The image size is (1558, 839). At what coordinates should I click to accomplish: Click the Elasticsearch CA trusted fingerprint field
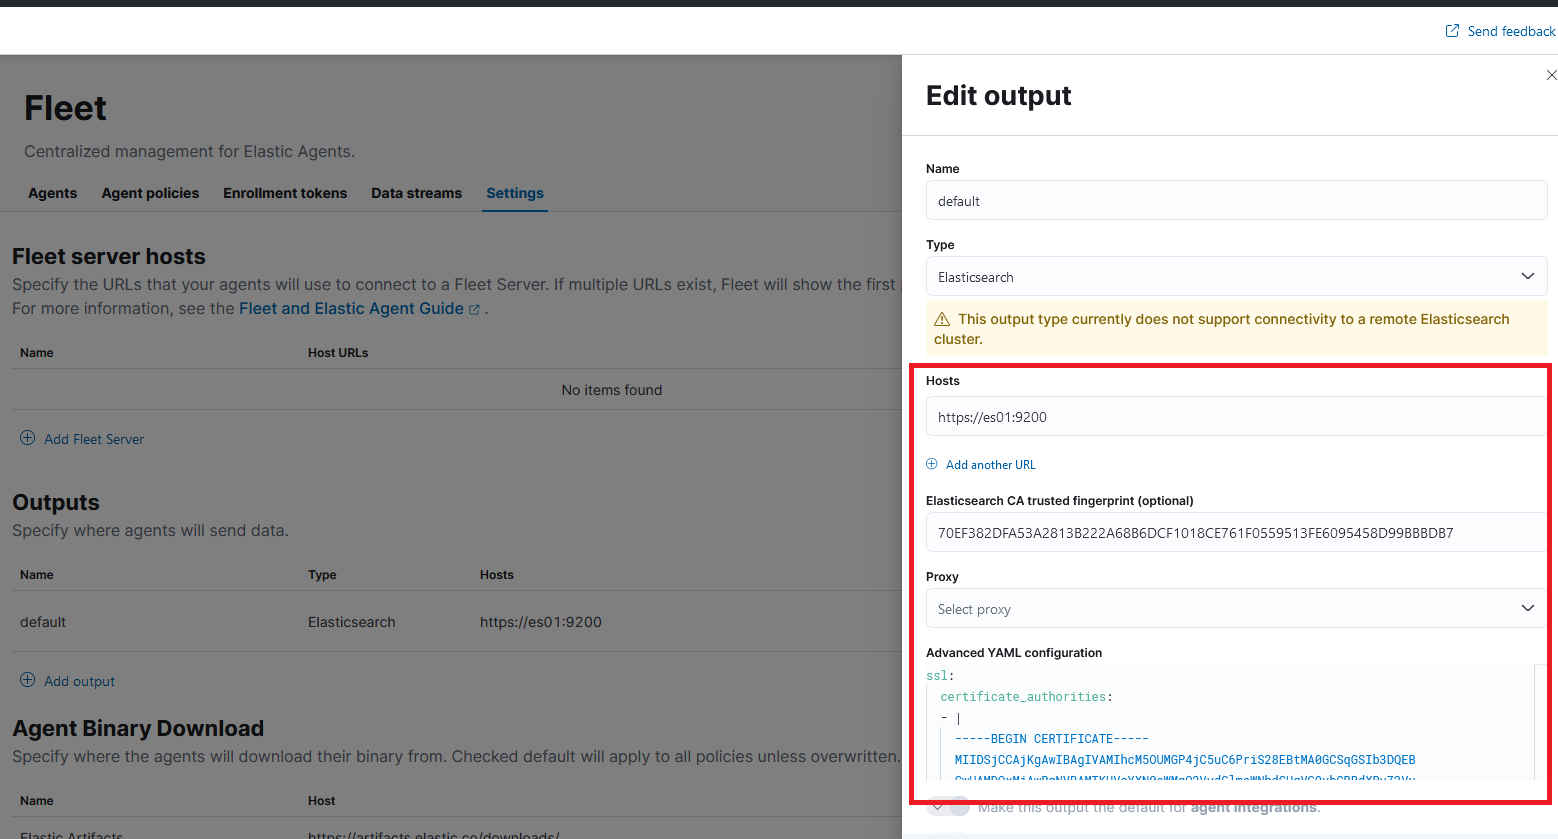(x=1236, y=532)
